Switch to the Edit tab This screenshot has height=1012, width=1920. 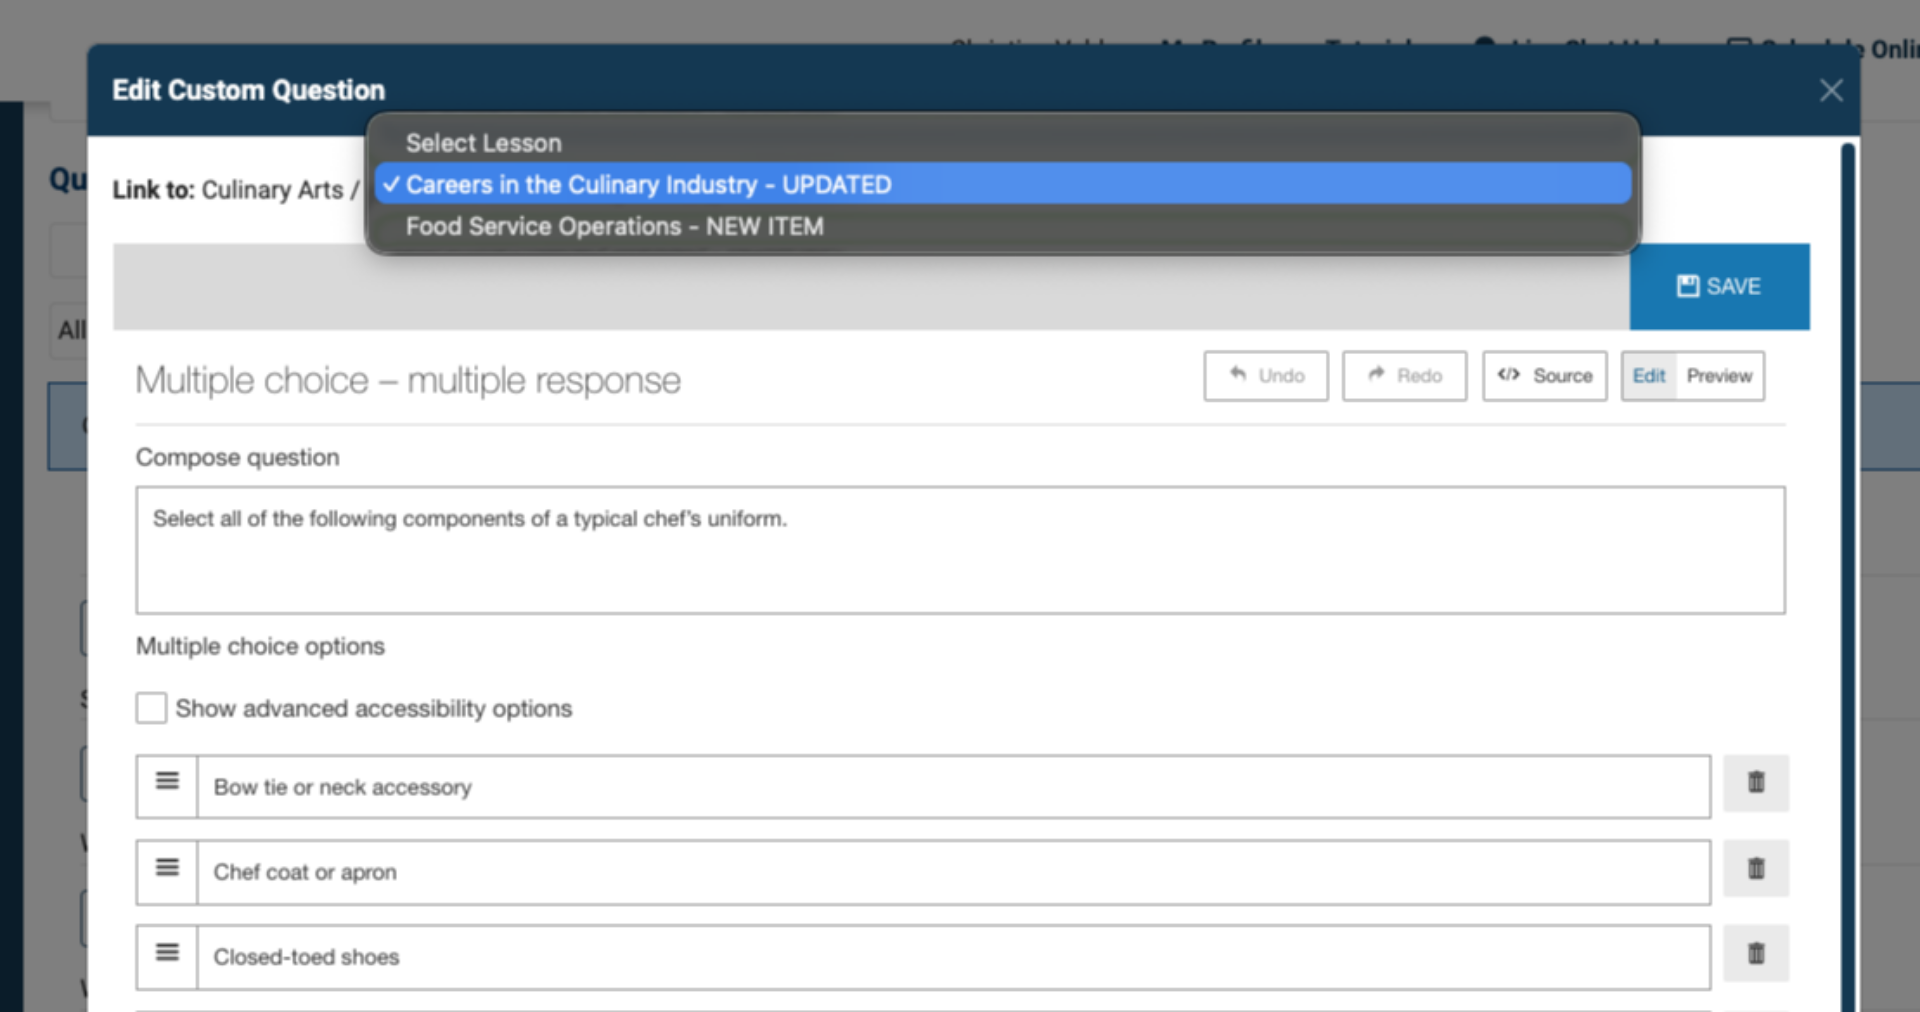click(1648, 376)
